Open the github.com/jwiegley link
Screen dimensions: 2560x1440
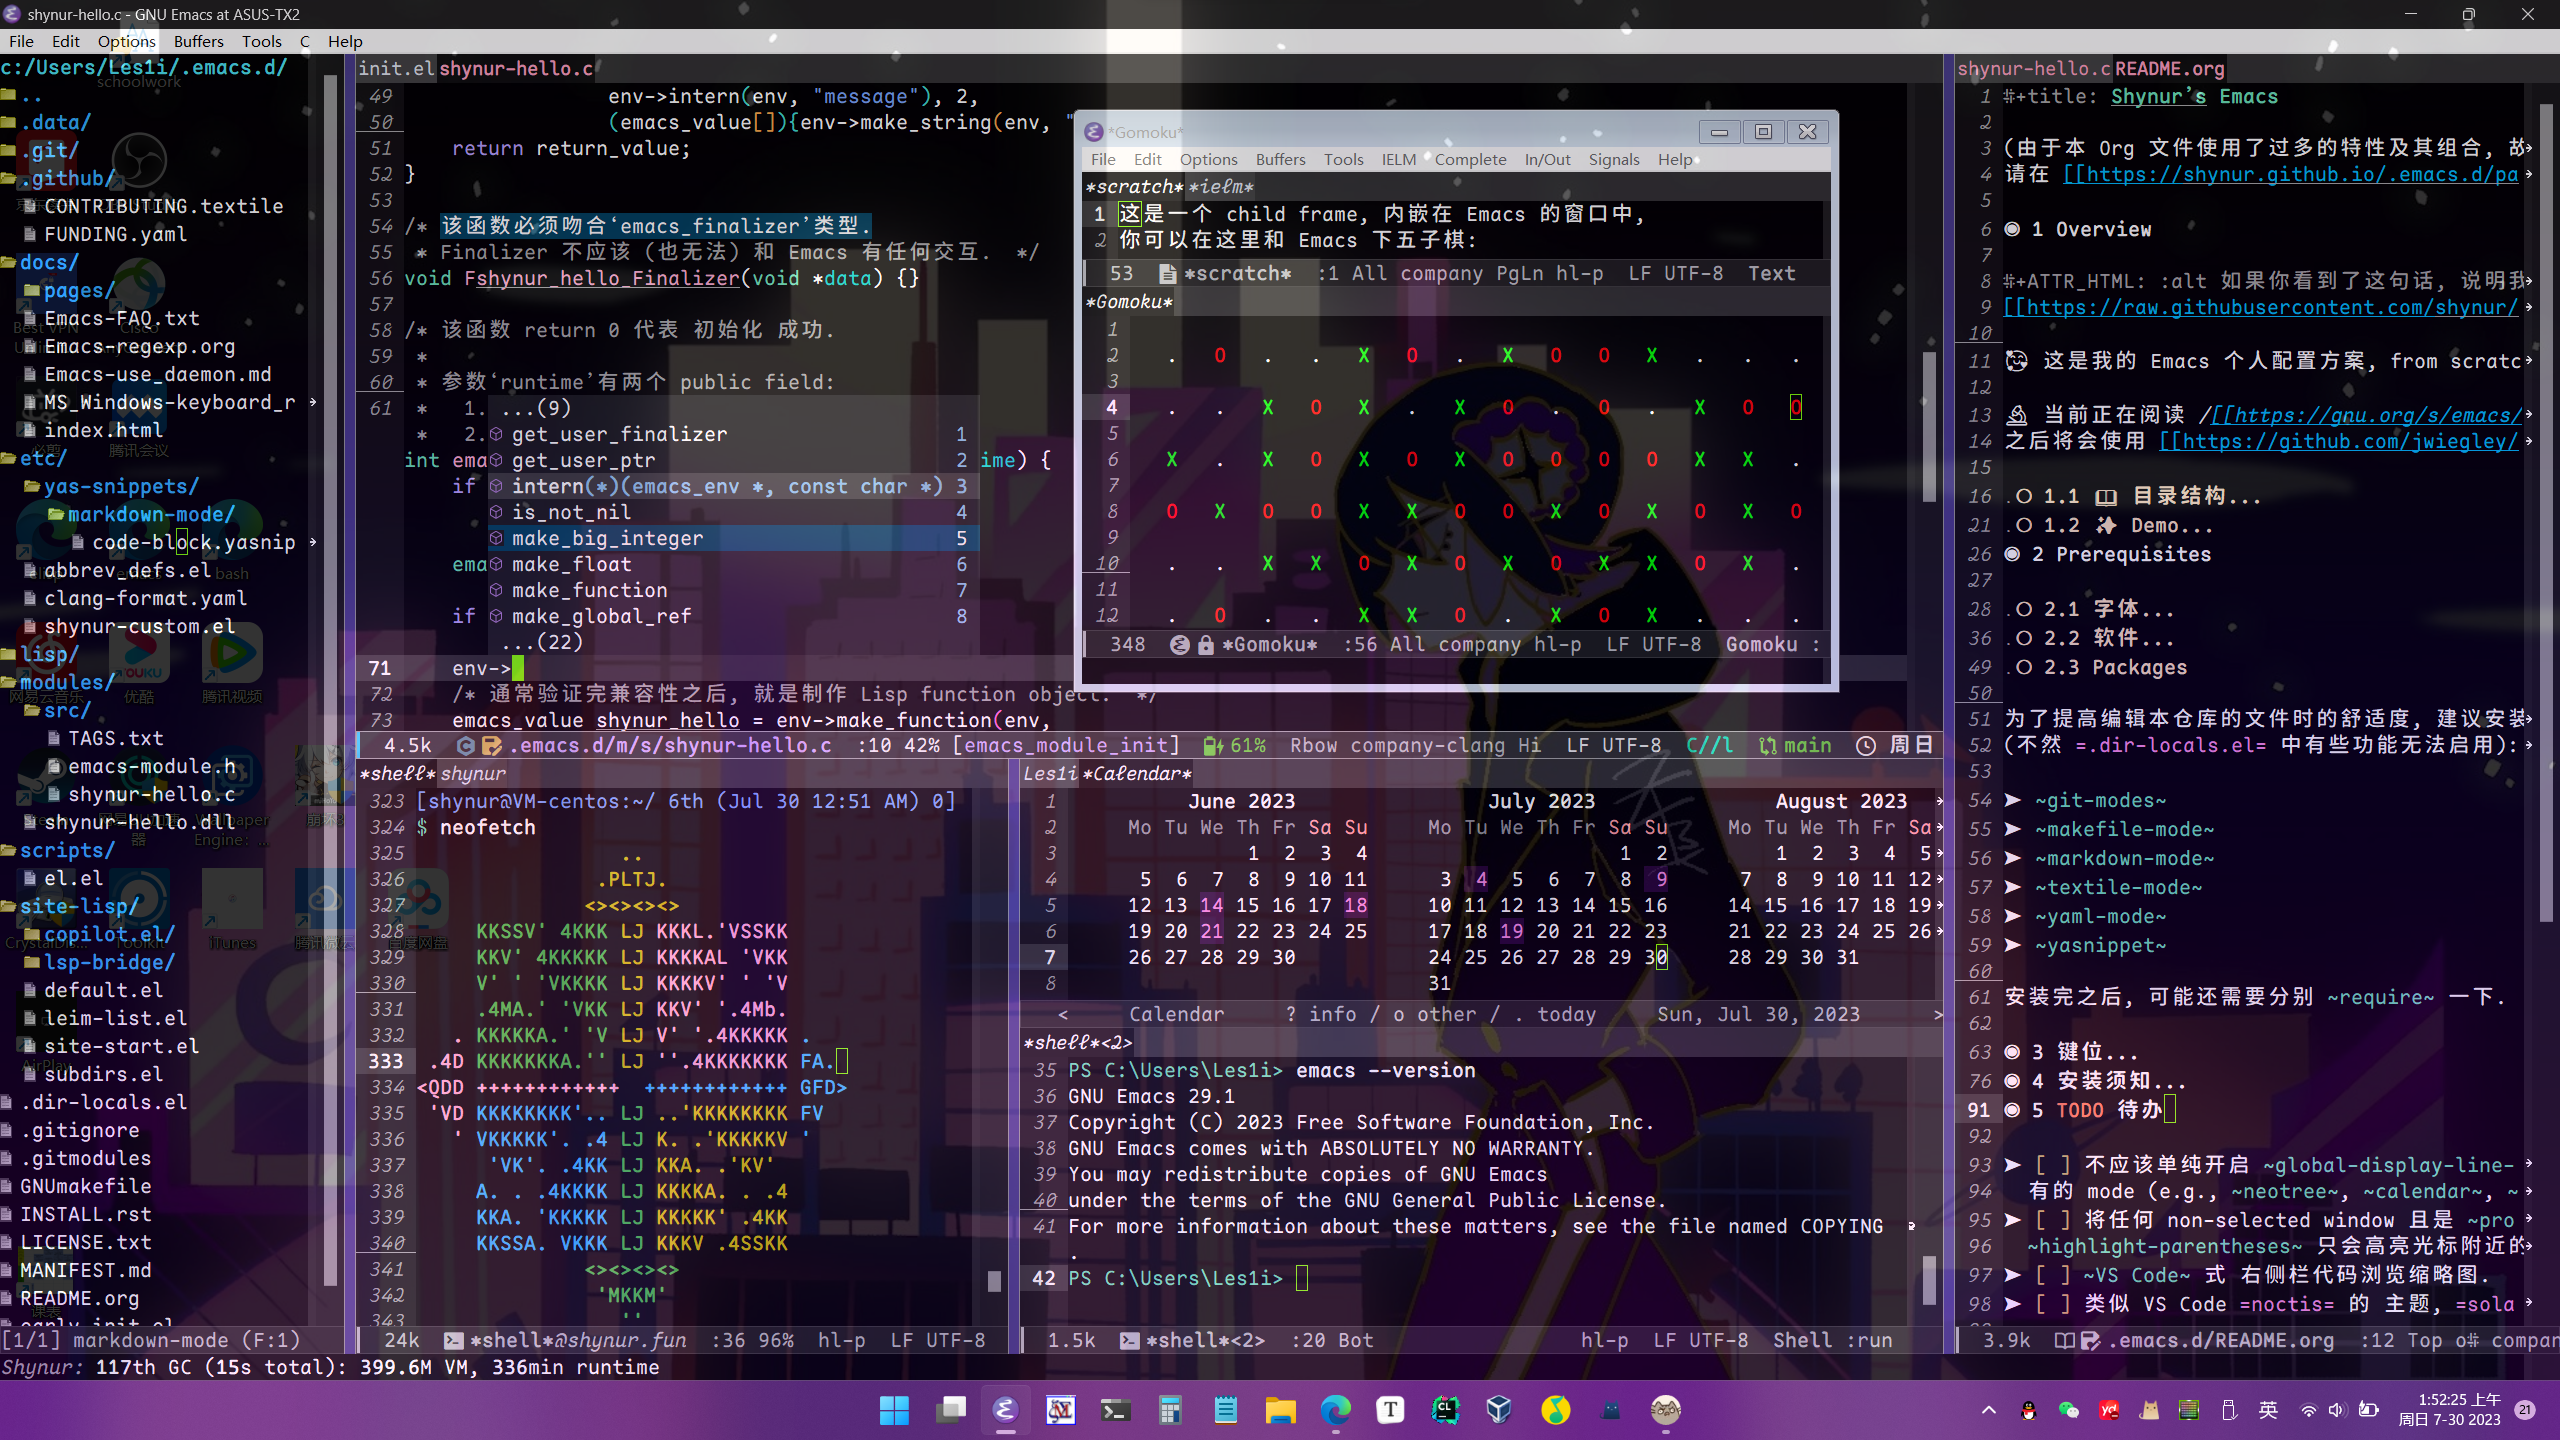[x=2338, y=441]
